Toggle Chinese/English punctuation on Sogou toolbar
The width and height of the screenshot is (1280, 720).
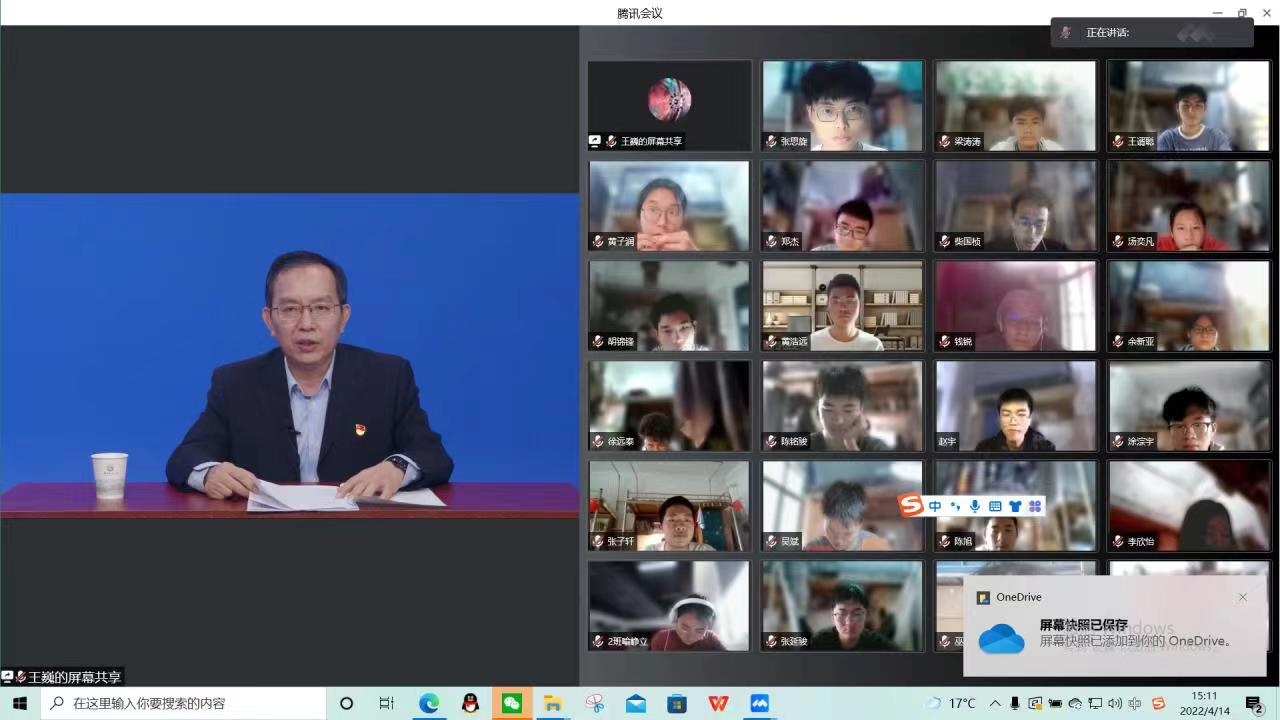pos(955,507)
